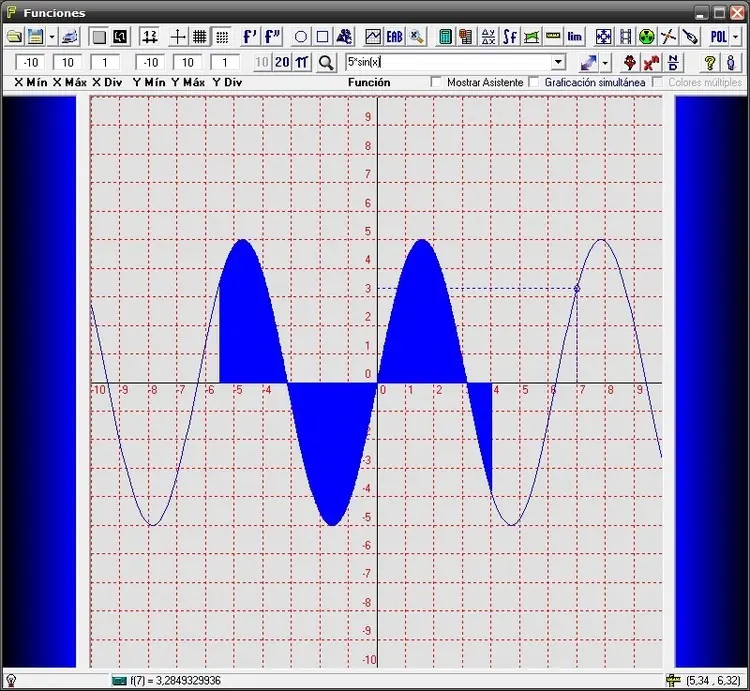Click the magnifying glass zoom button

point(326,63)
